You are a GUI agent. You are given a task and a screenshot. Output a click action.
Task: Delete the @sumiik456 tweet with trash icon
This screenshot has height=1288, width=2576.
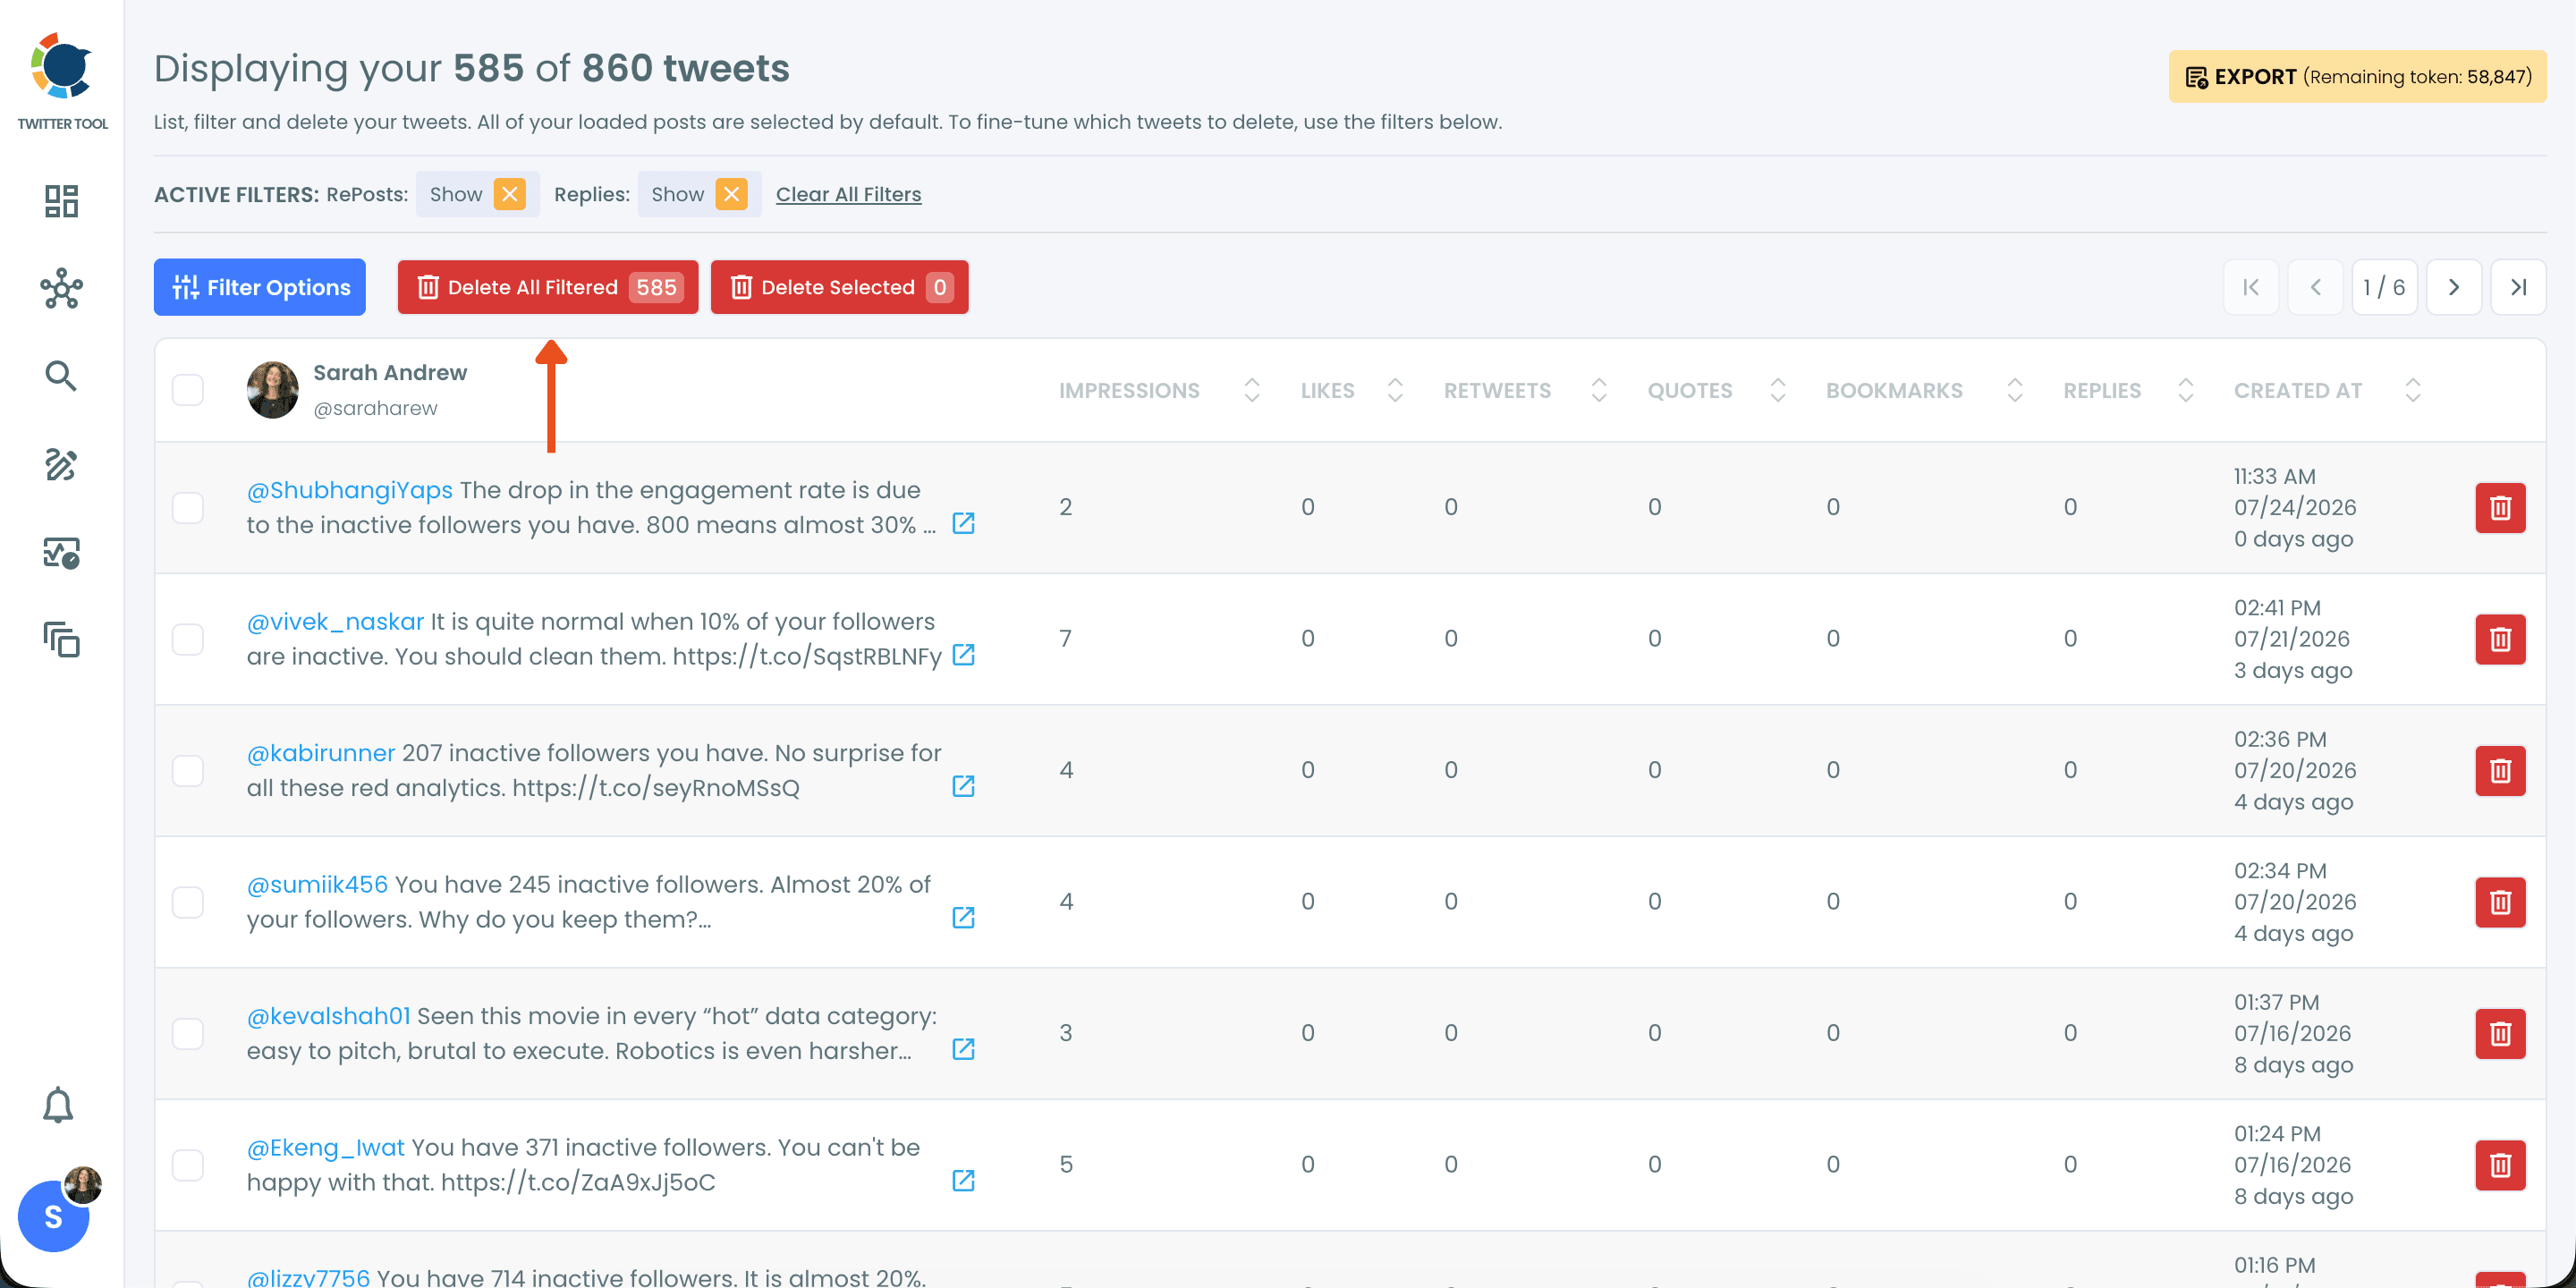click(x=2500, y=902)
